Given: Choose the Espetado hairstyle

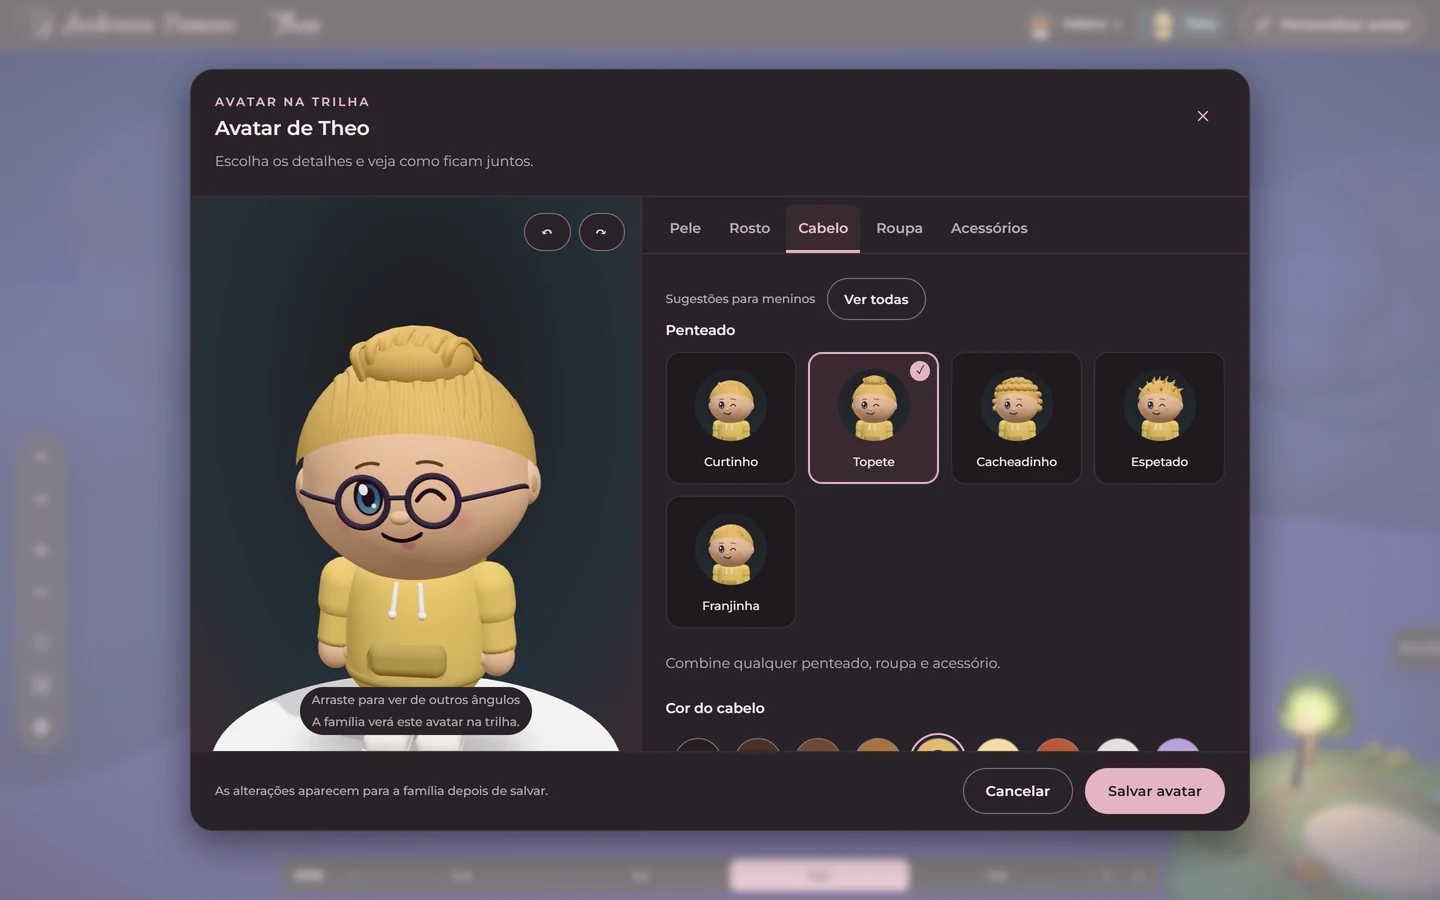Looking at the screenshot, I should (1159, 418).
